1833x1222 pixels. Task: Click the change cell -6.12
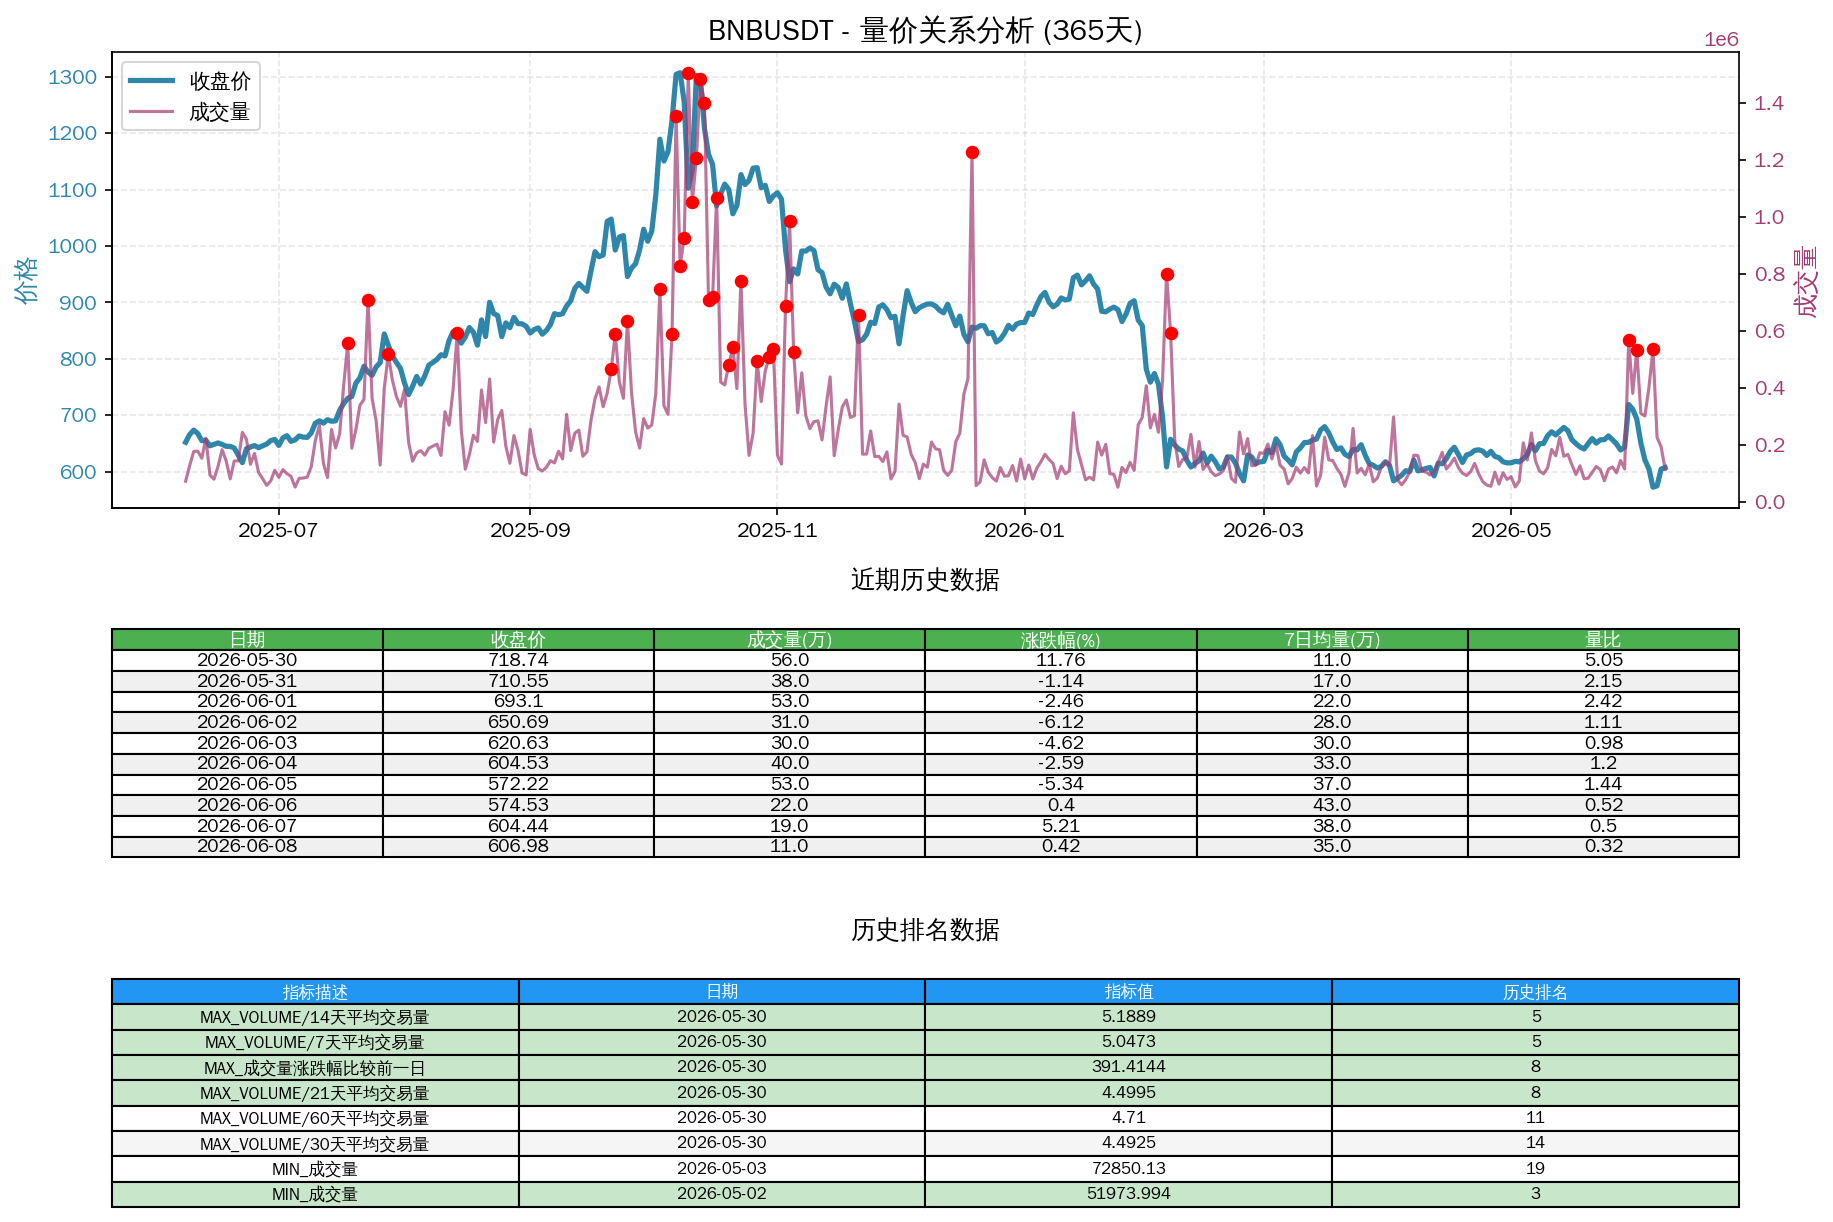coord(1061,722)
